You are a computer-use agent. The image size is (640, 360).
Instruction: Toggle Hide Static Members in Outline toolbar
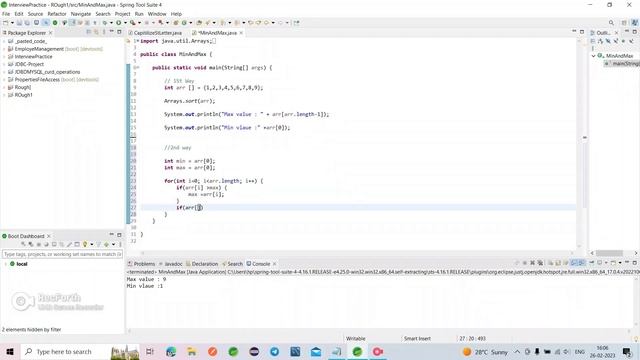point(616,41)
